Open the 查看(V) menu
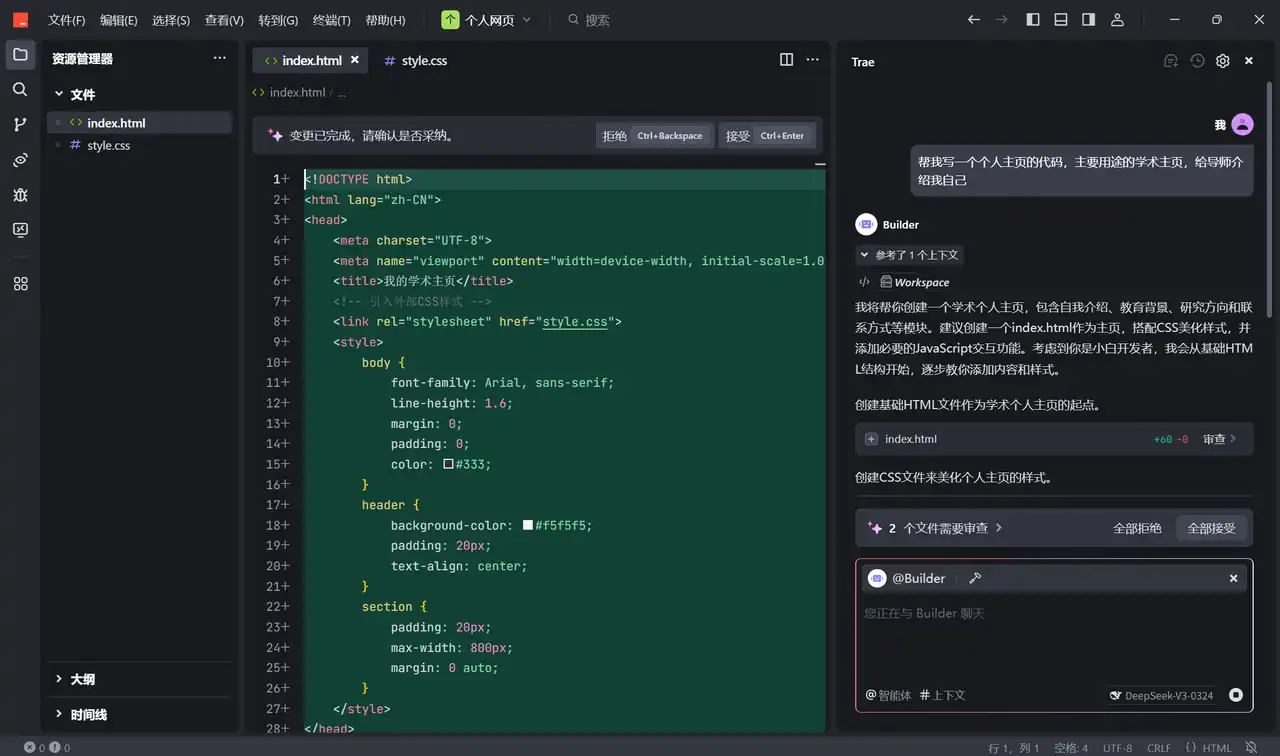Screen dimensions: 1280x756 click(224, 20)
